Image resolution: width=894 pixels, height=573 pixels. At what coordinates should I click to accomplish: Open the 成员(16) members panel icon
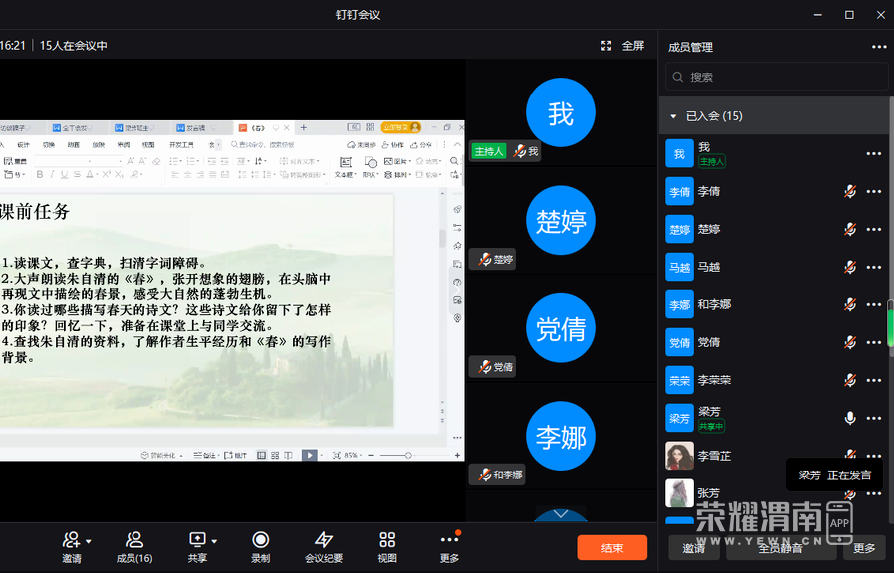134,540
